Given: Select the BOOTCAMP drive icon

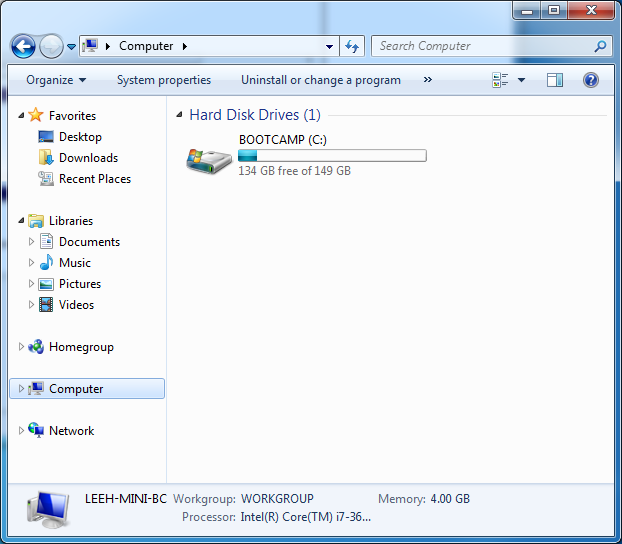Looking at the screenshot, I should (209, 160).
